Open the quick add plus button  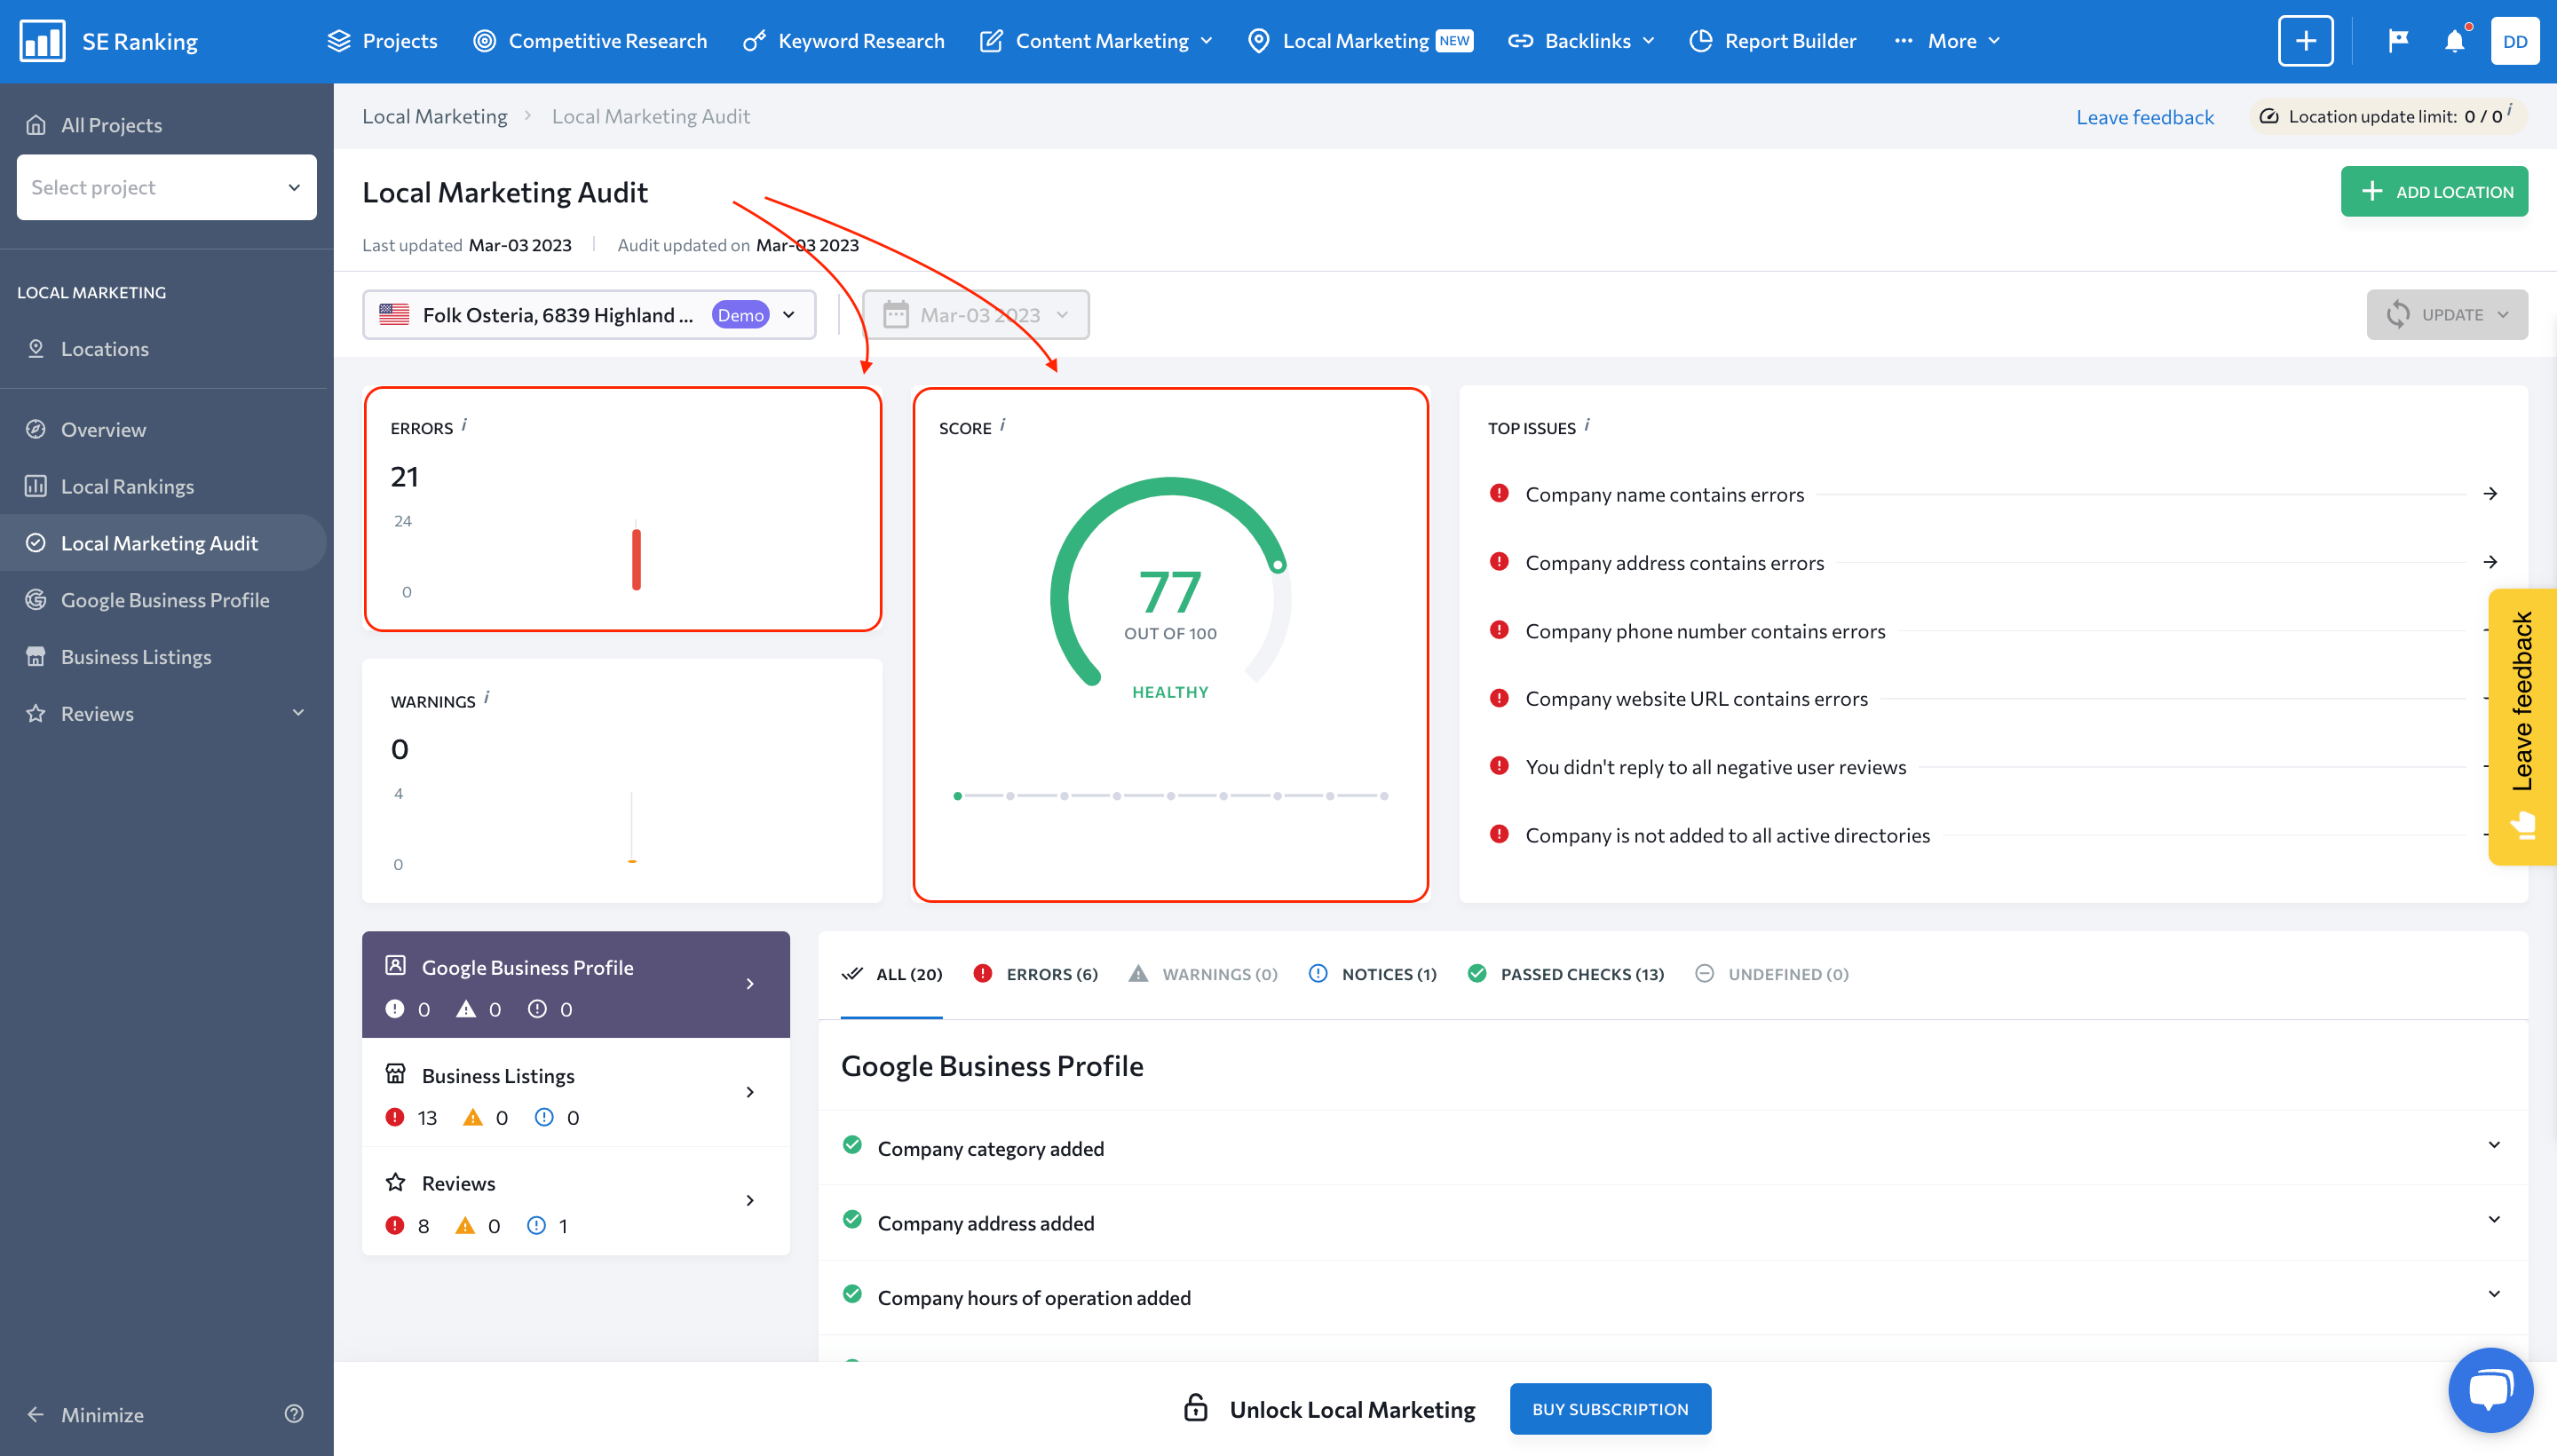click(2305, 41)
